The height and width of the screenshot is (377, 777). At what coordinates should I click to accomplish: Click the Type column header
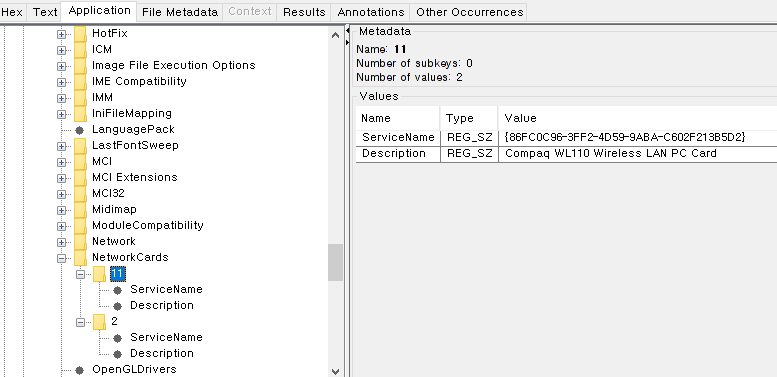469,118
